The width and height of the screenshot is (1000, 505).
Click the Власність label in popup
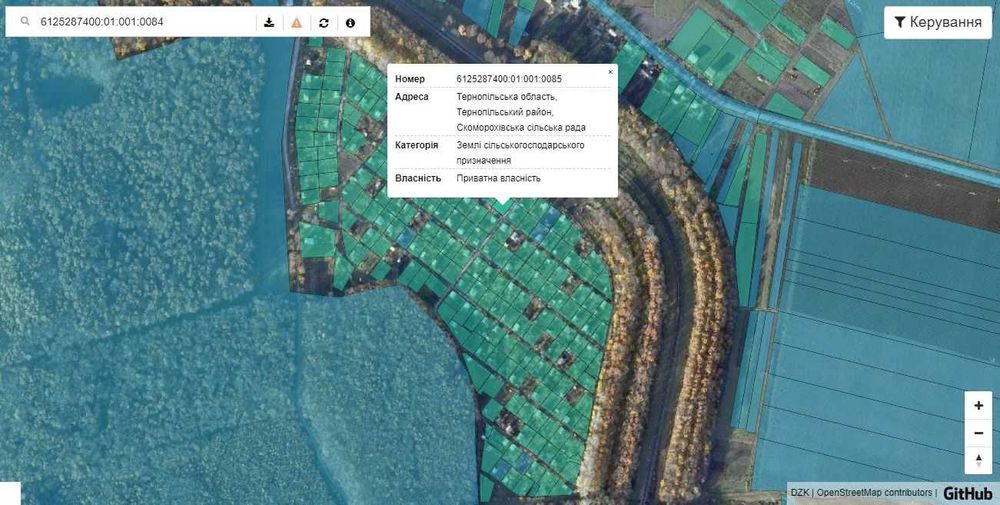(418, 179)
